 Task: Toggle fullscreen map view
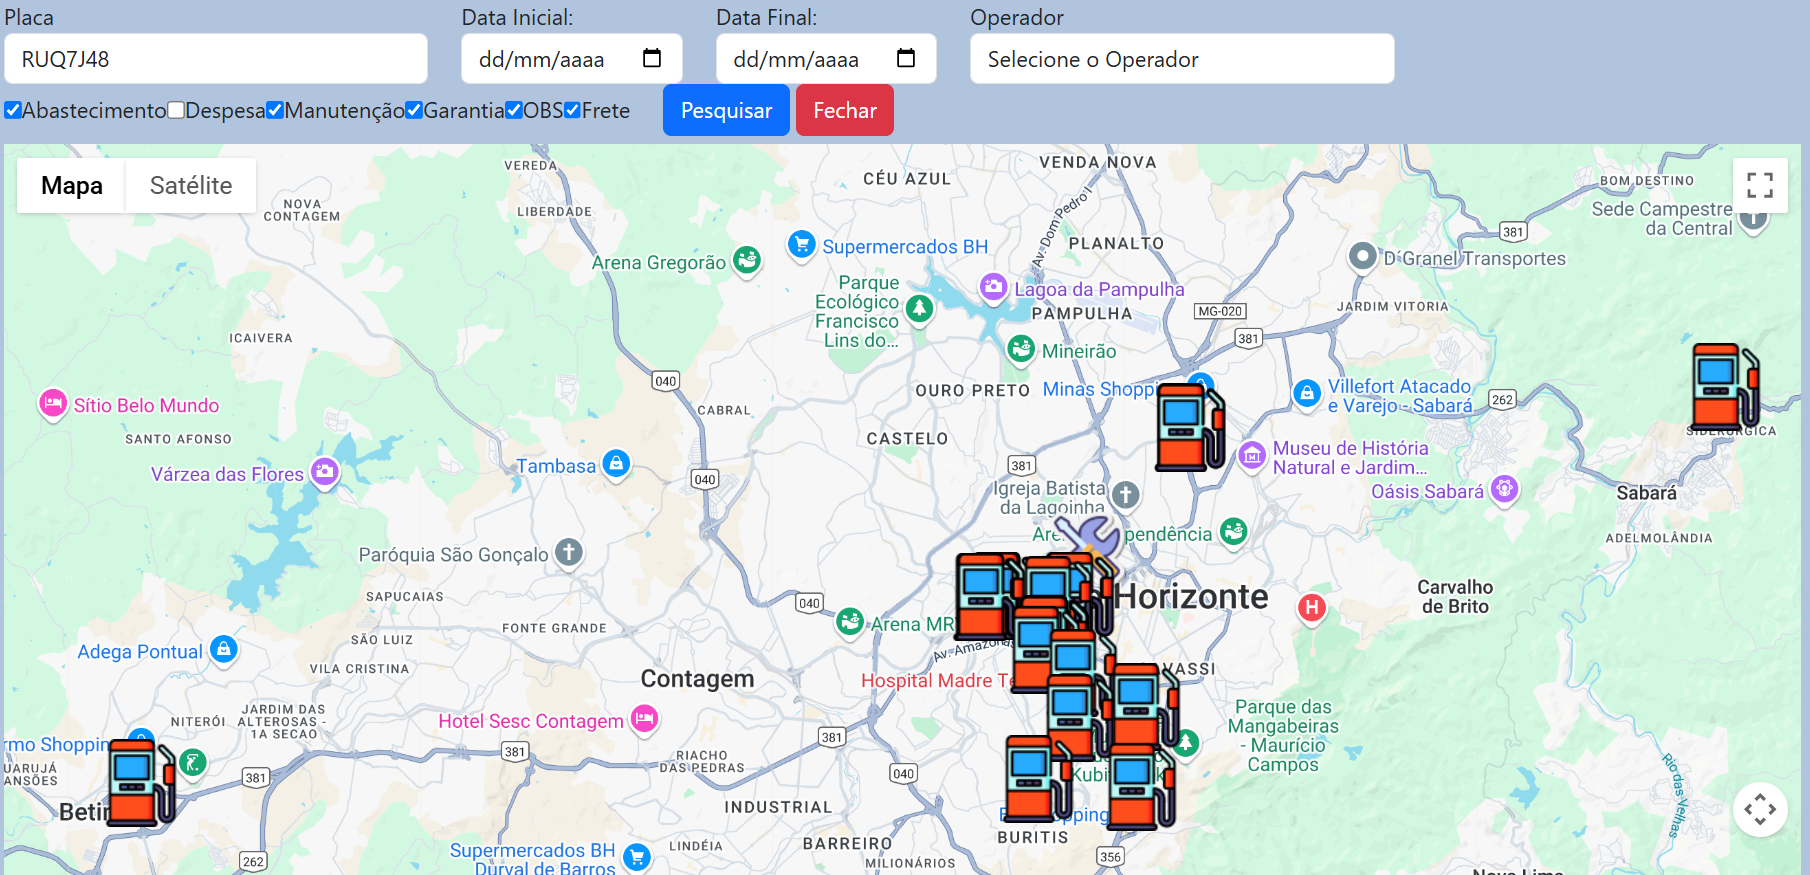1759,186
